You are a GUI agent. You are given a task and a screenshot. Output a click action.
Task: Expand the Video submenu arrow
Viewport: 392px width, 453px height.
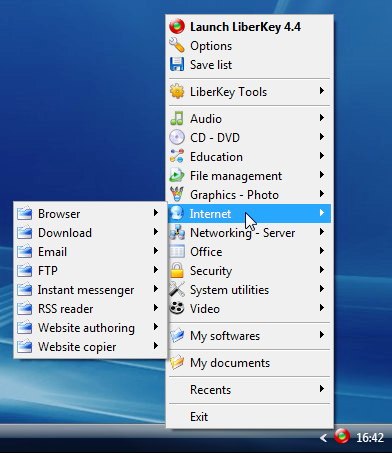(x=321, y=308)
